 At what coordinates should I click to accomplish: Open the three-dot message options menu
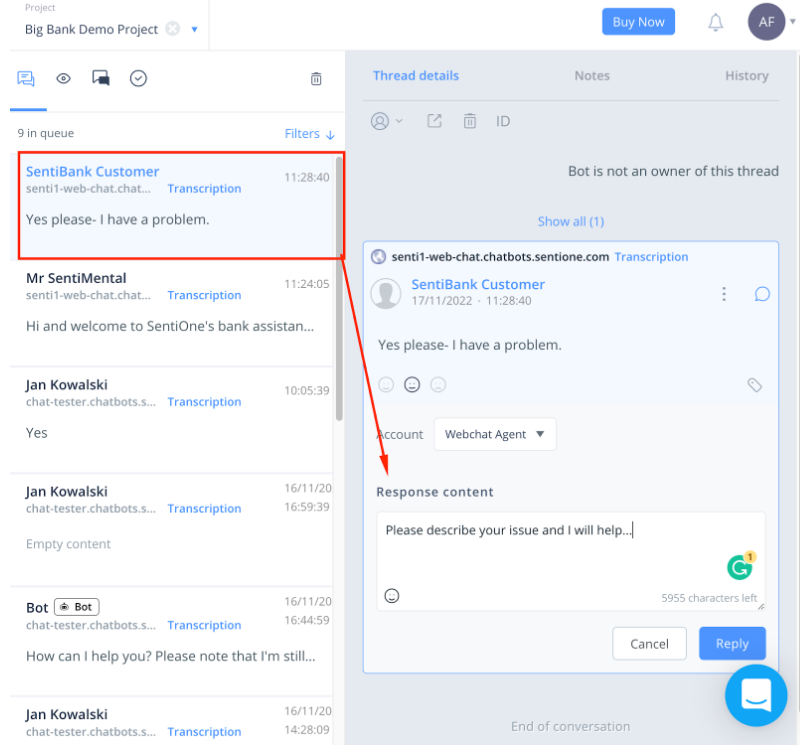(x=723, y=294)
